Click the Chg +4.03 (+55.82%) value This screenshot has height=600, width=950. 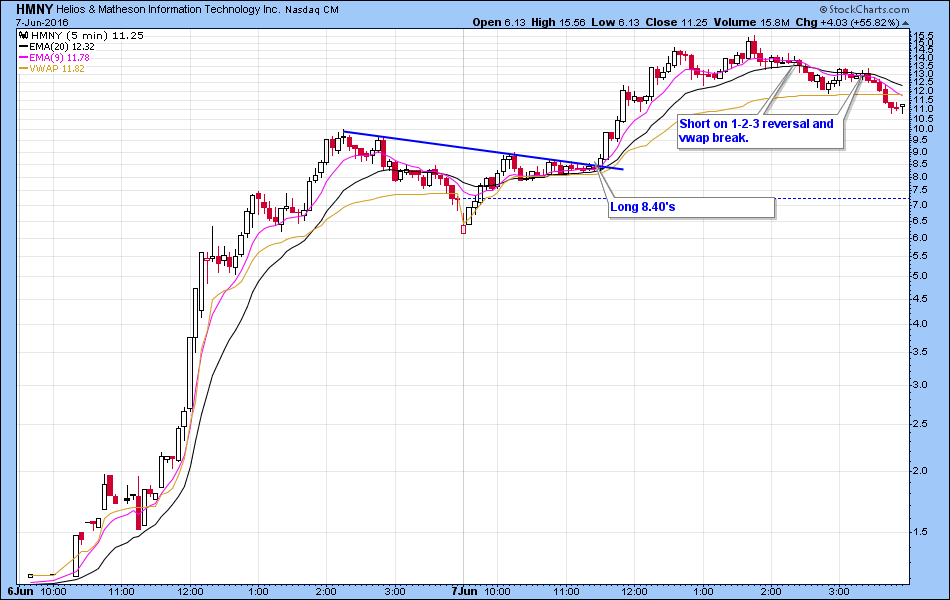pos(848,22)
